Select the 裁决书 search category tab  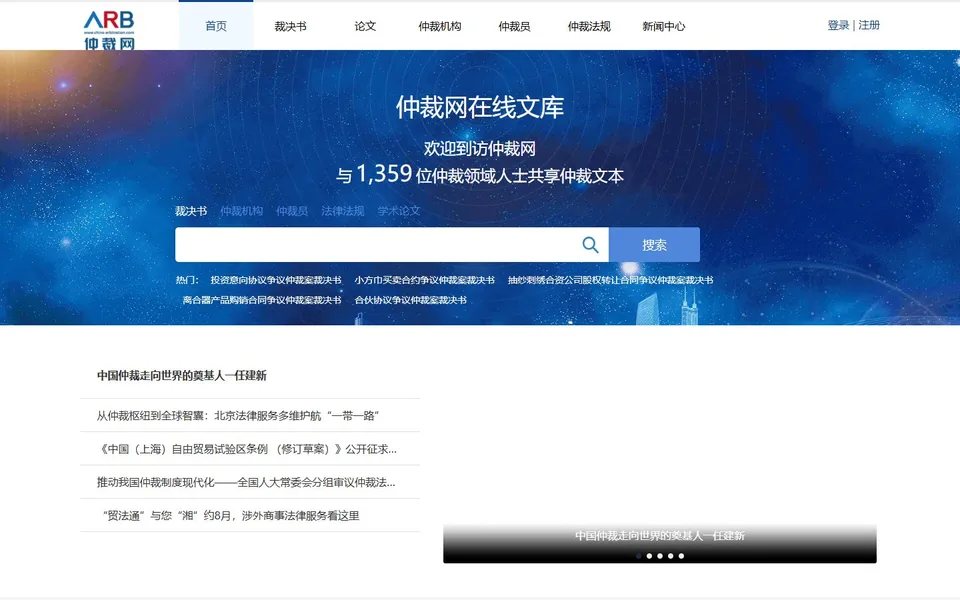click(191, 211)
